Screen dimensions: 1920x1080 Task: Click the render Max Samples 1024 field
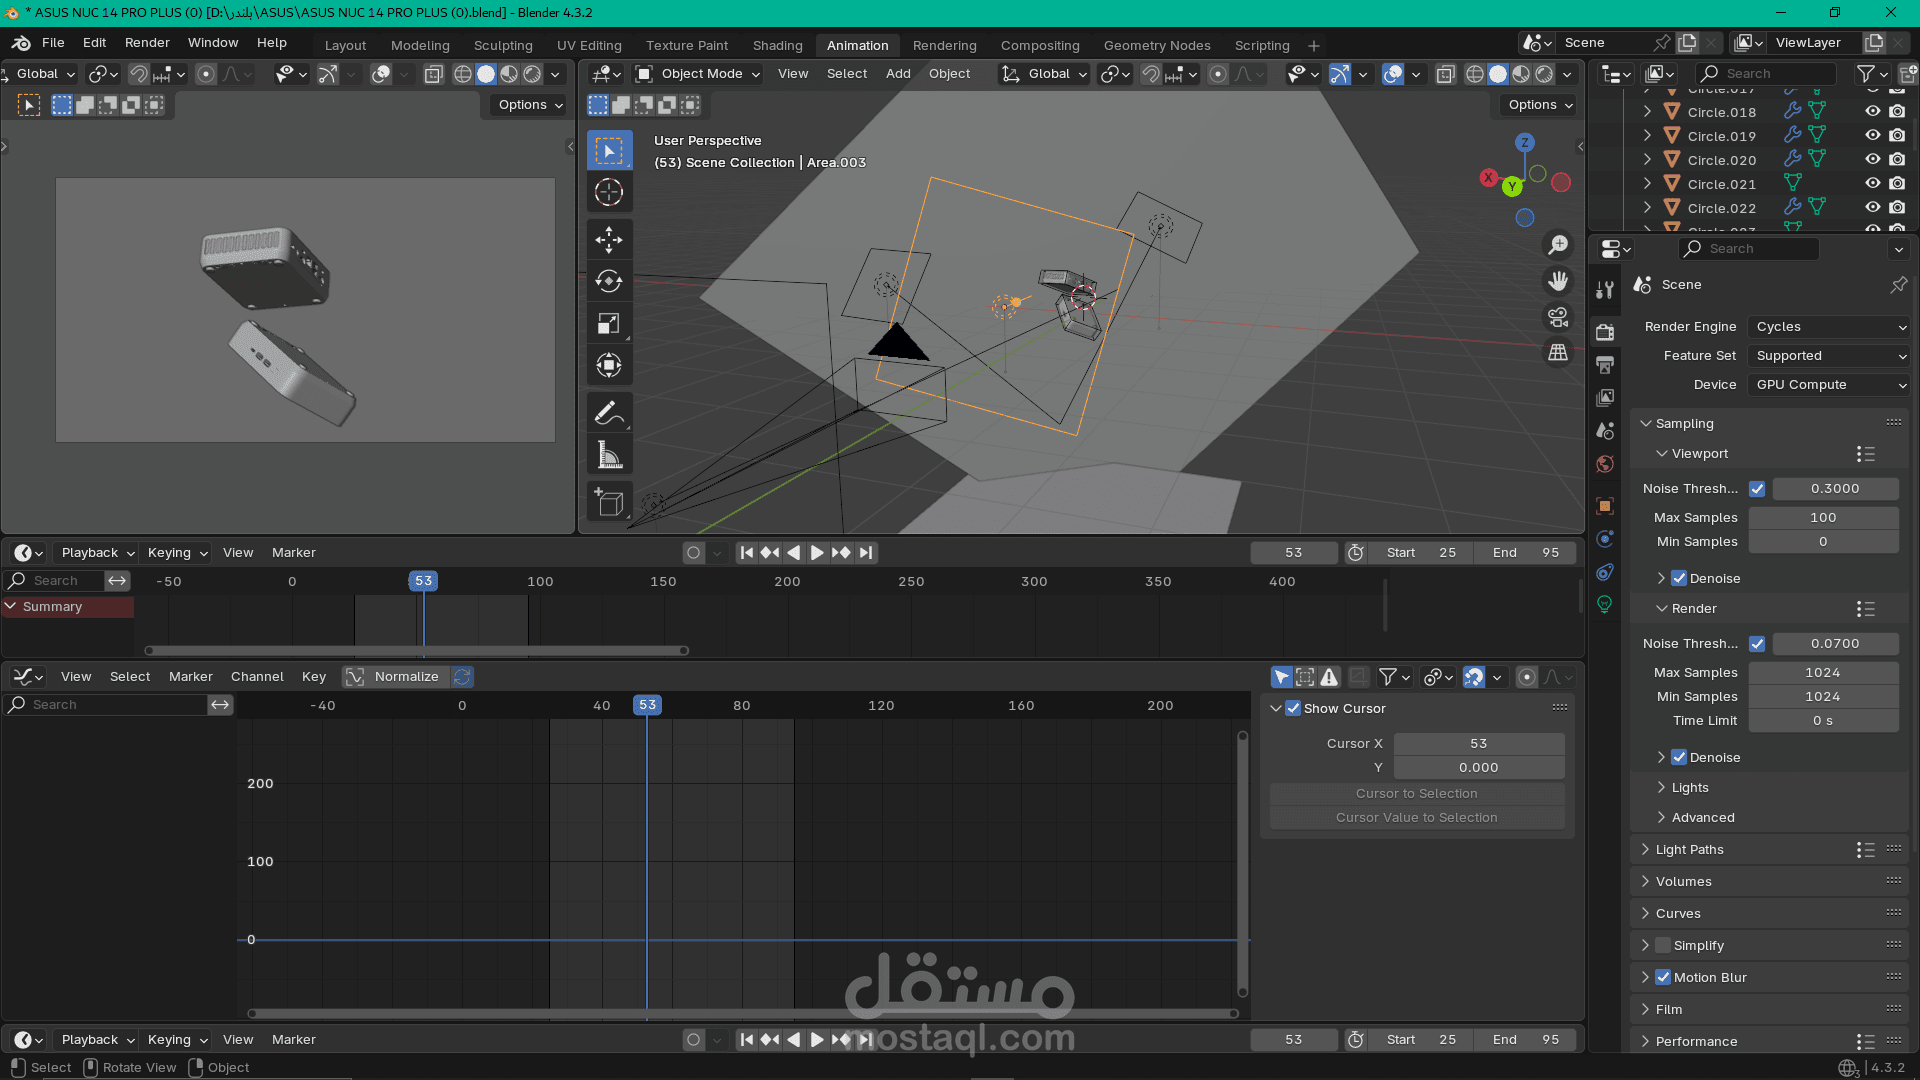click(1822, 672)
